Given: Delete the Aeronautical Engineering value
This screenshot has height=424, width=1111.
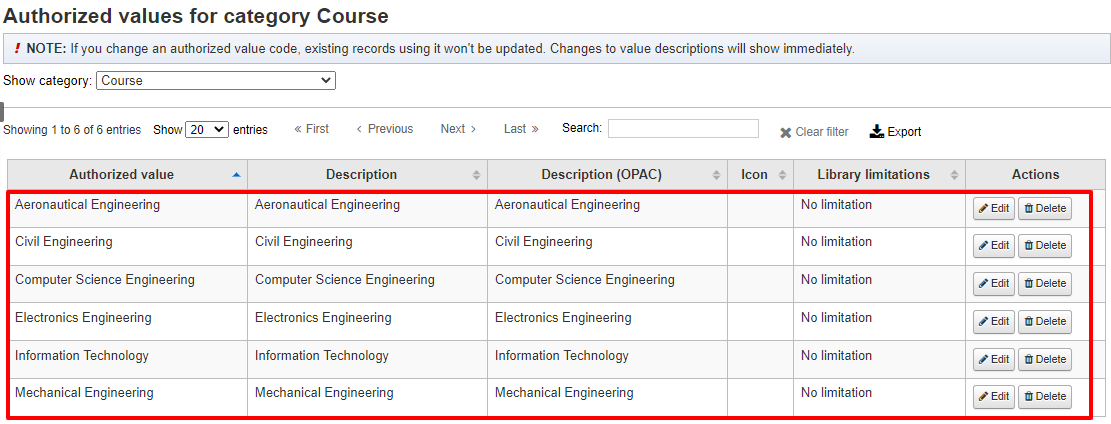Looking at the screenshot, I should [x=1044, y=208].
